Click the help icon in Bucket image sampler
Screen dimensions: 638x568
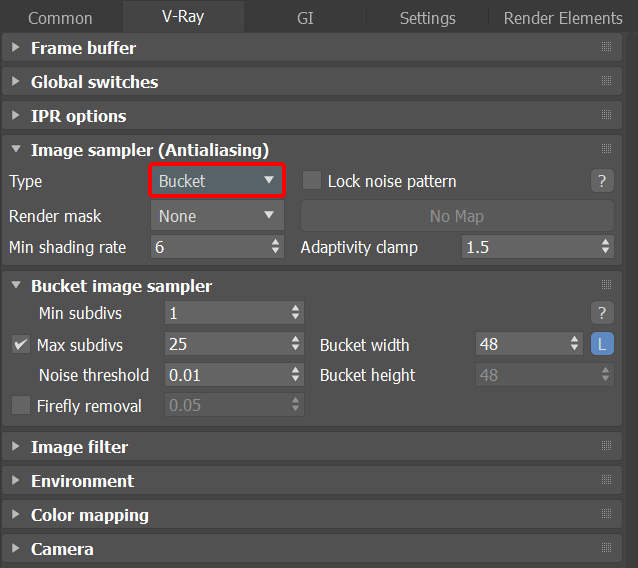601,312
